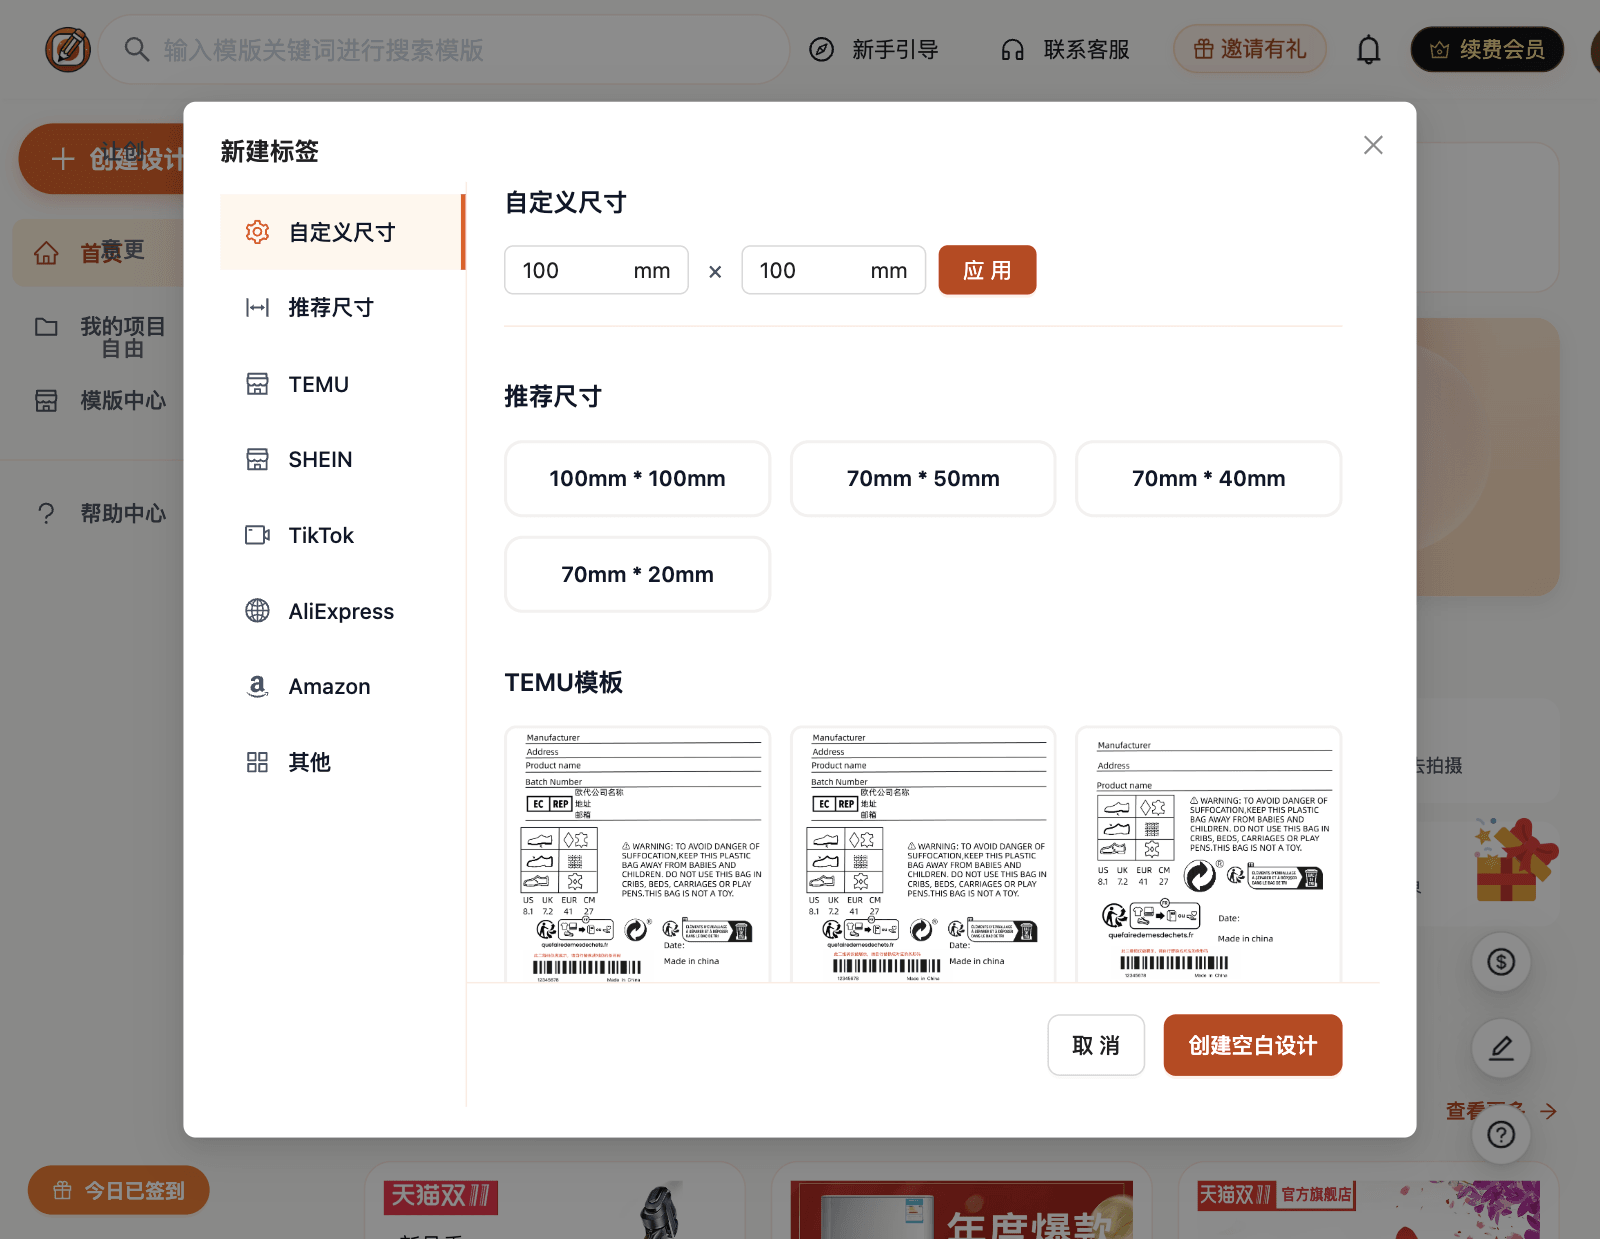1600x1239 pixels.
Task: Click the app logo icon
Action: 68,49
